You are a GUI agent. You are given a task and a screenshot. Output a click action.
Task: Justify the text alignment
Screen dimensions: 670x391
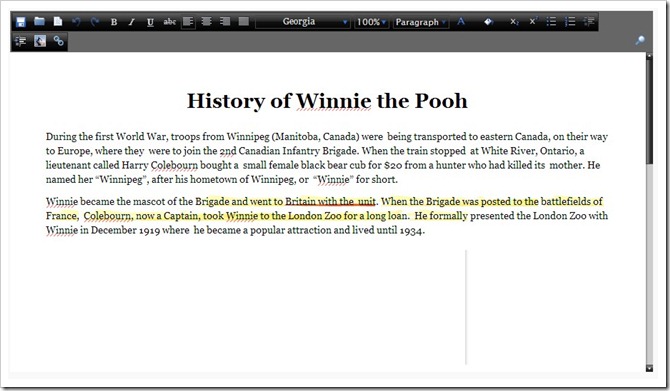pyautogui.click(x=244, y=21)
